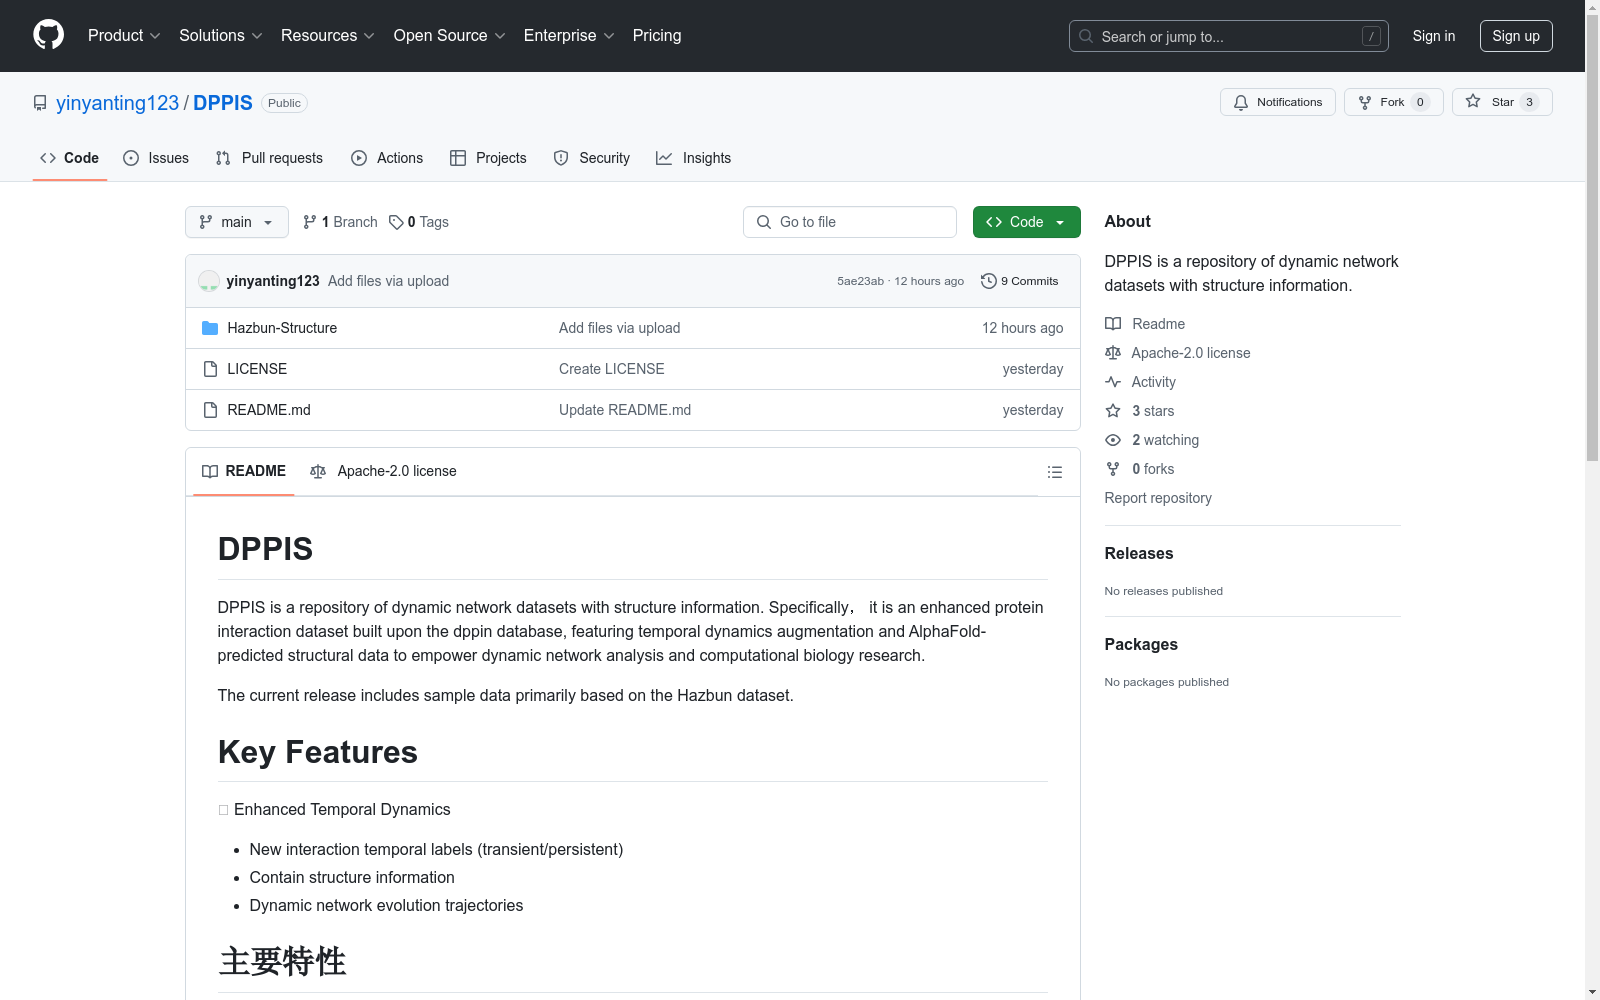Expand the Solutions menu
Screen dimensions: 1600x1000
[220, 35]
